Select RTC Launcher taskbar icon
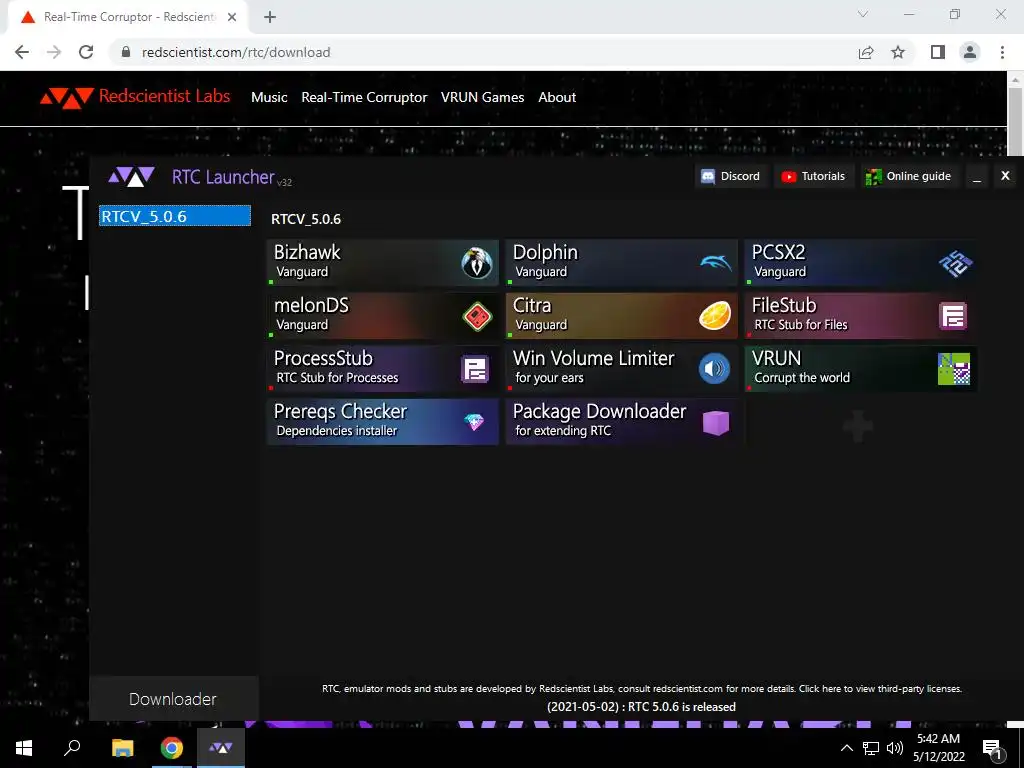The image size is (1024, 768). (221, 748)
